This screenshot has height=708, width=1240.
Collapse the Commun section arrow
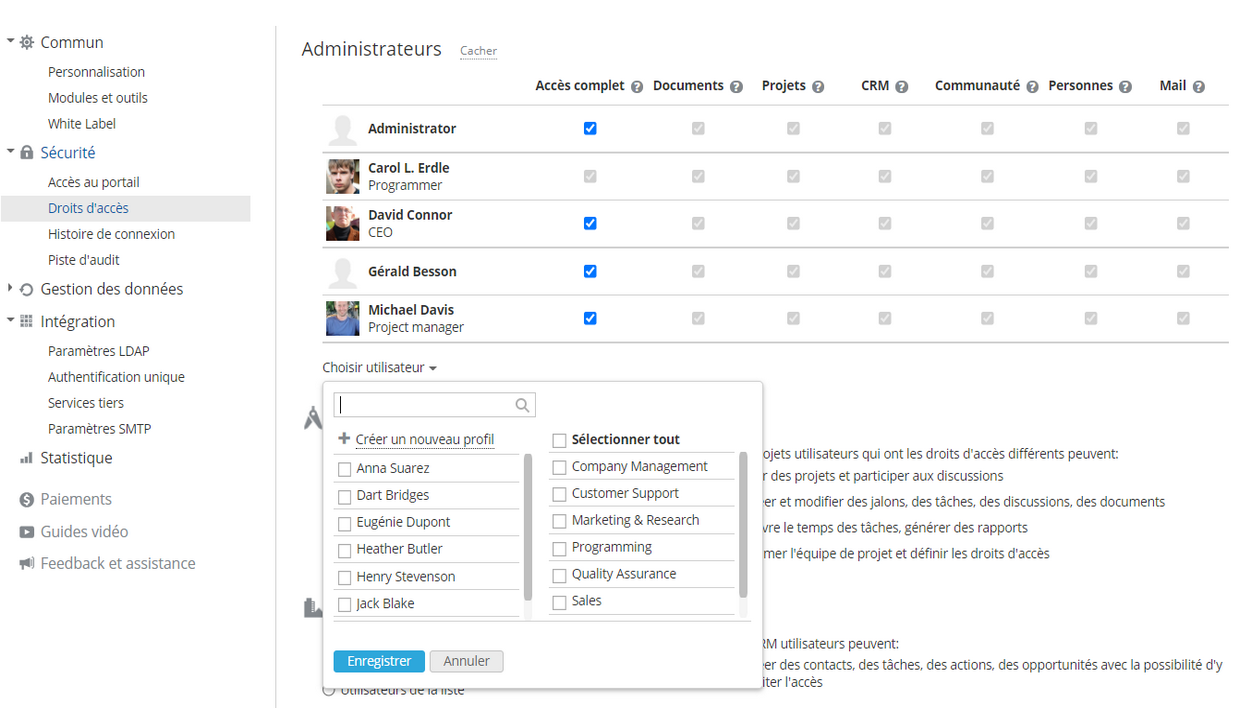[x=11, y=41]
